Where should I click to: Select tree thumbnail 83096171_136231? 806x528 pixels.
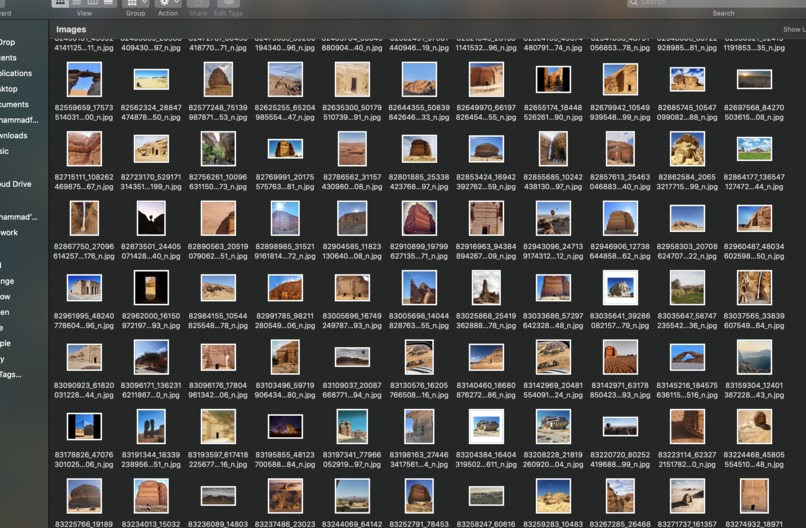click(151, 357)
